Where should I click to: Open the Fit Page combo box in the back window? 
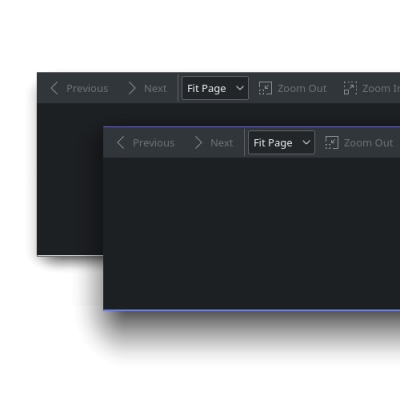215,88
